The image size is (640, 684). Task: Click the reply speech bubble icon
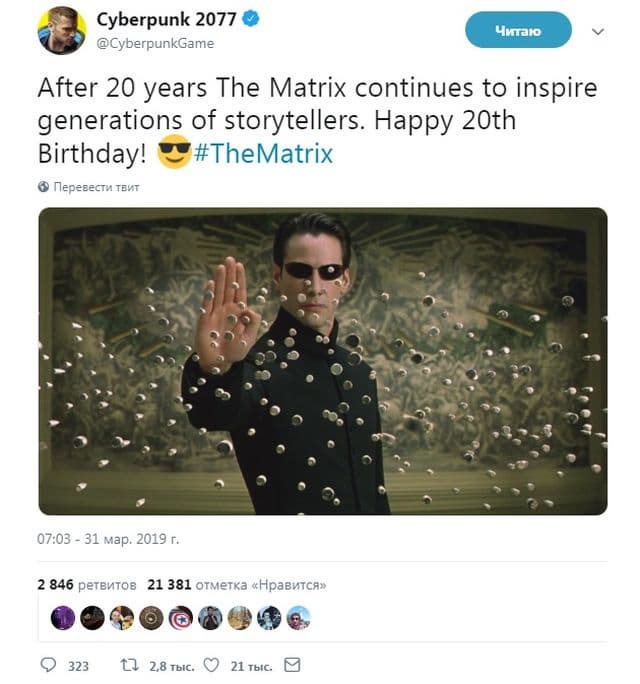point(49,665)
